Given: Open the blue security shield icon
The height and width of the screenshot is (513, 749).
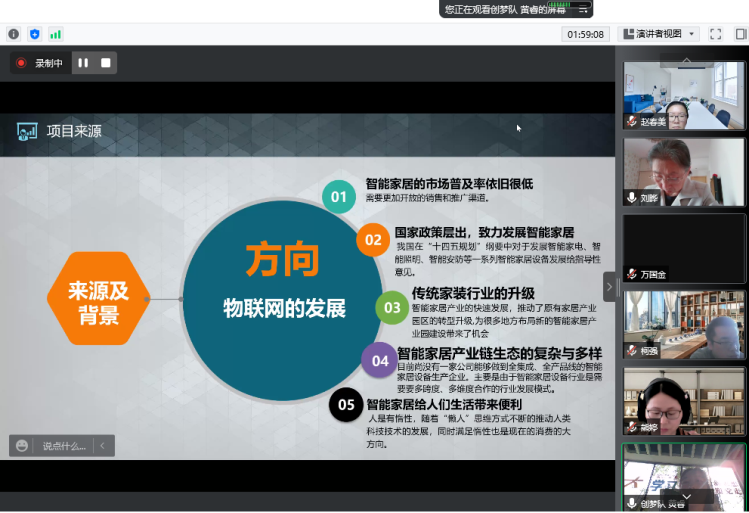Looking at the screenshot, I should (35, 34).
